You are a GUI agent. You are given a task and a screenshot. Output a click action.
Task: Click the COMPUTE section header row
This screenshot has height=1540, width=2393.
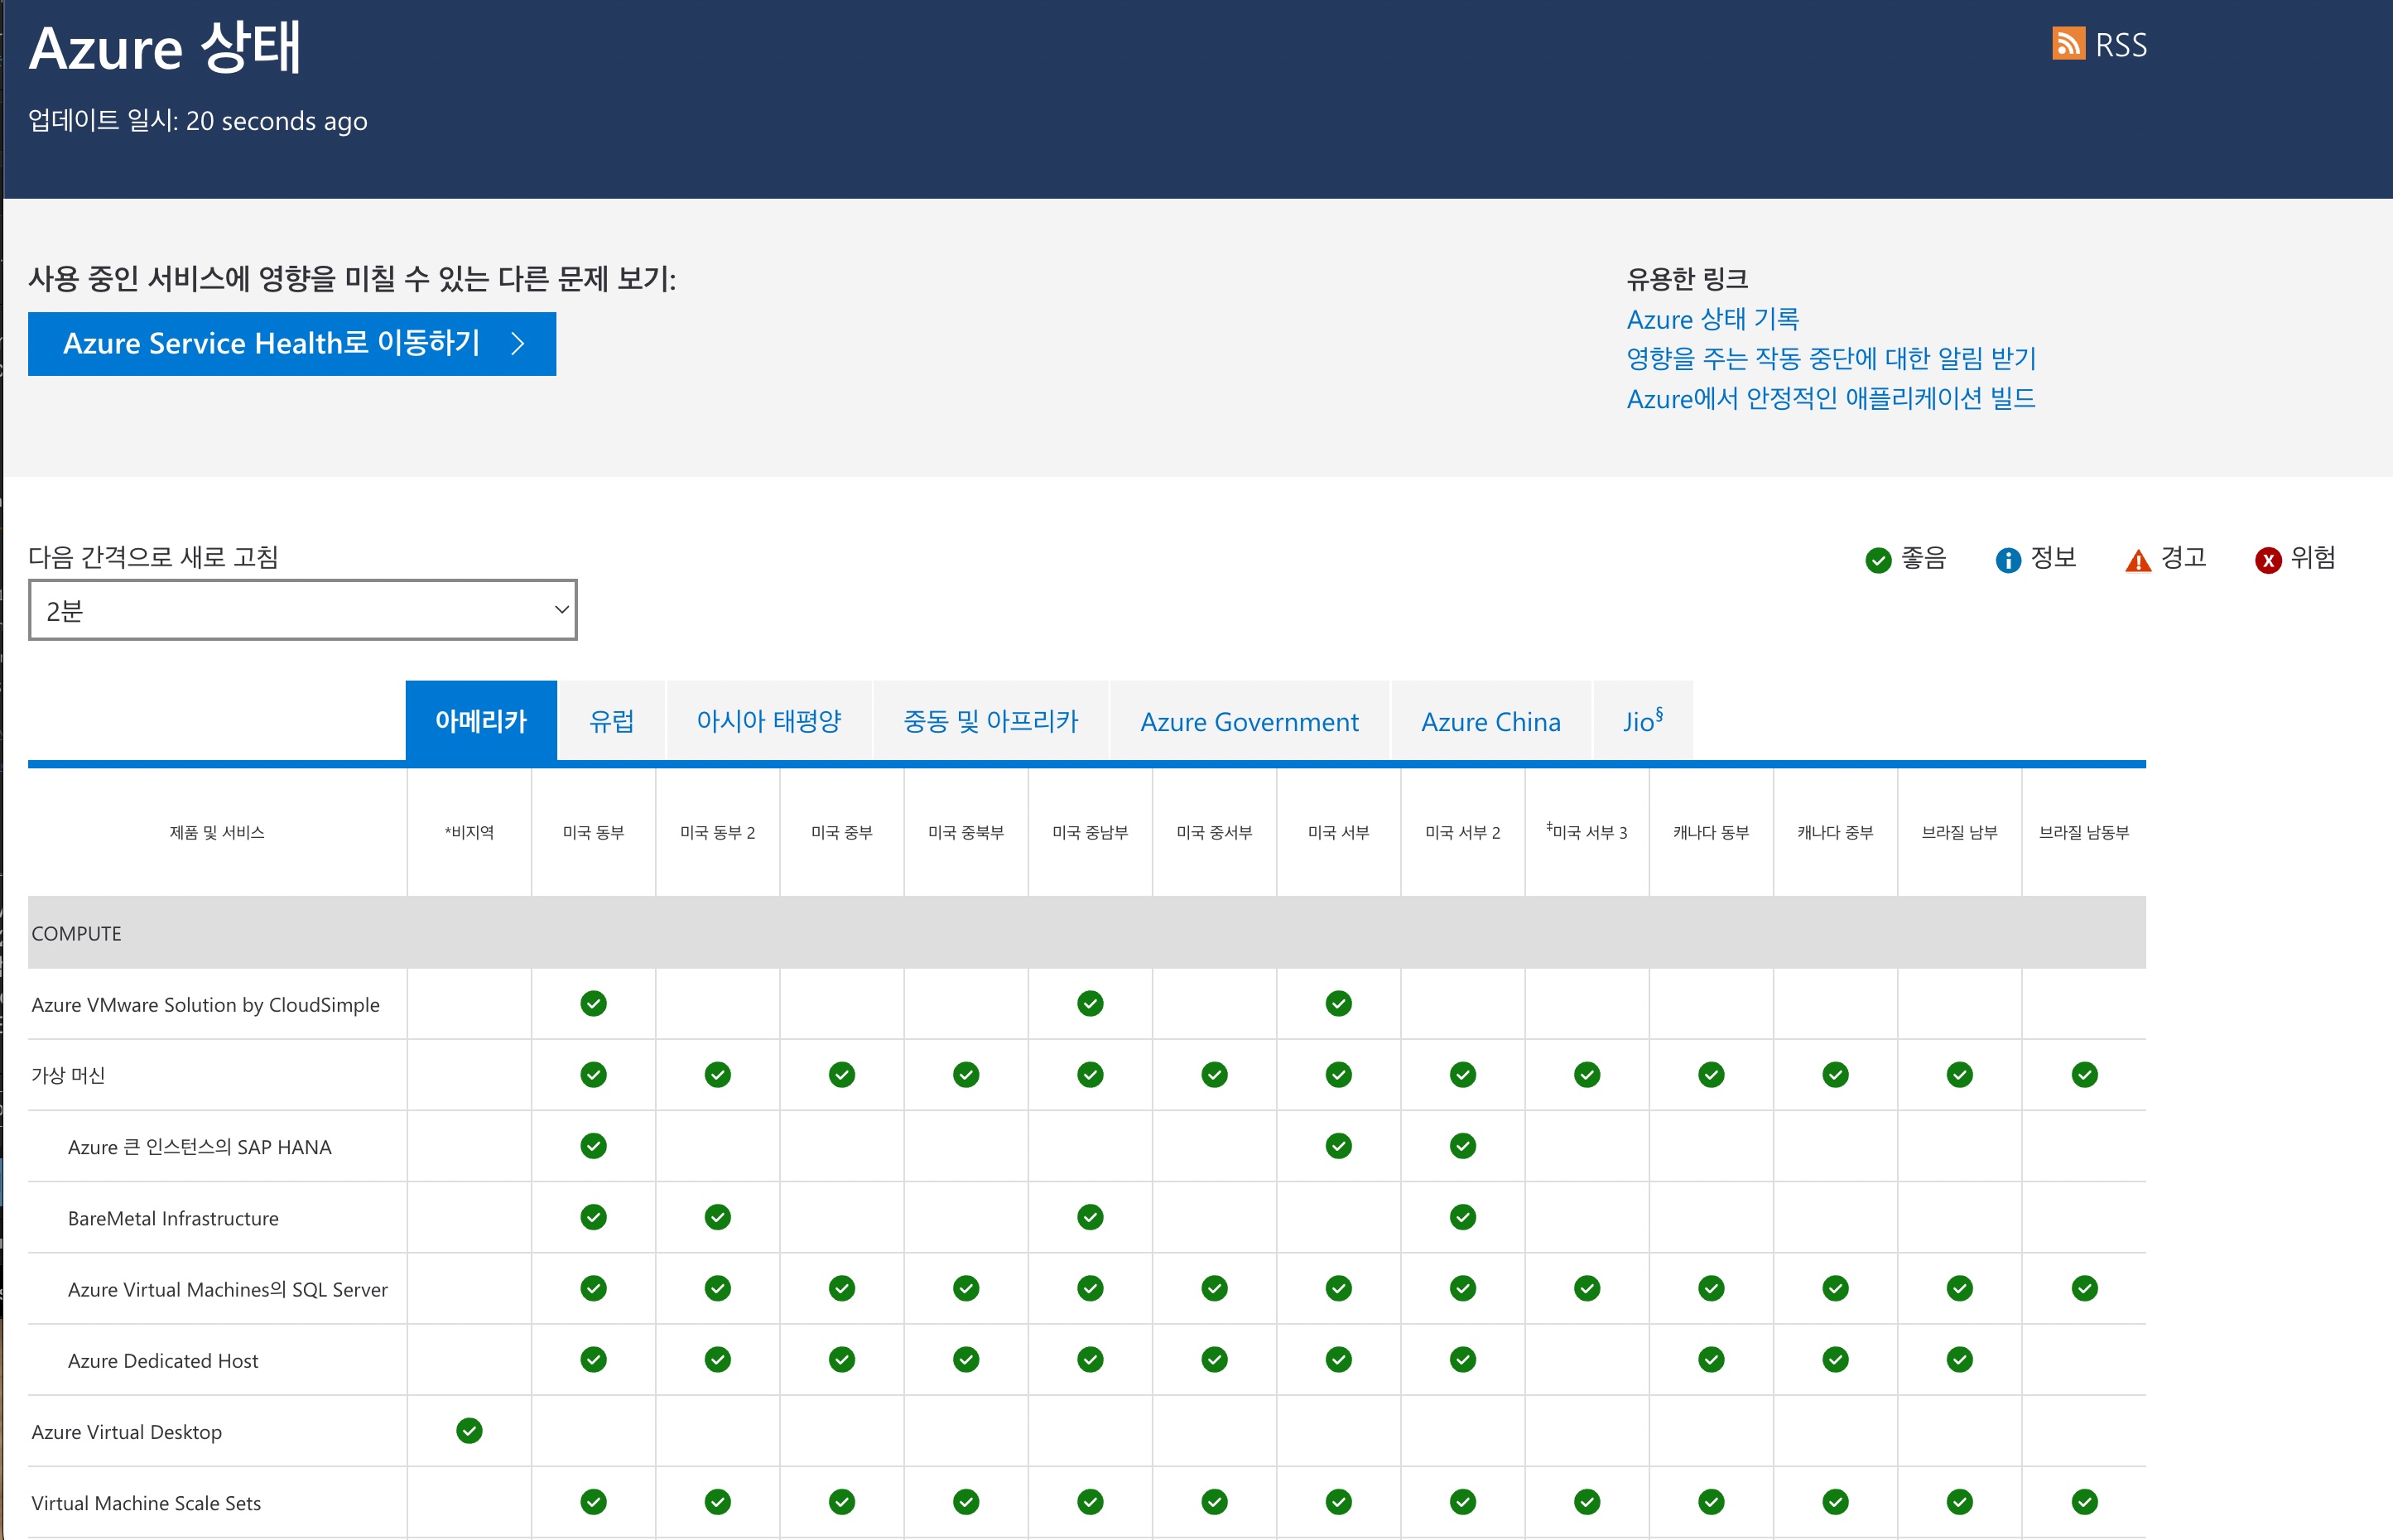(x=1086, y=932)
